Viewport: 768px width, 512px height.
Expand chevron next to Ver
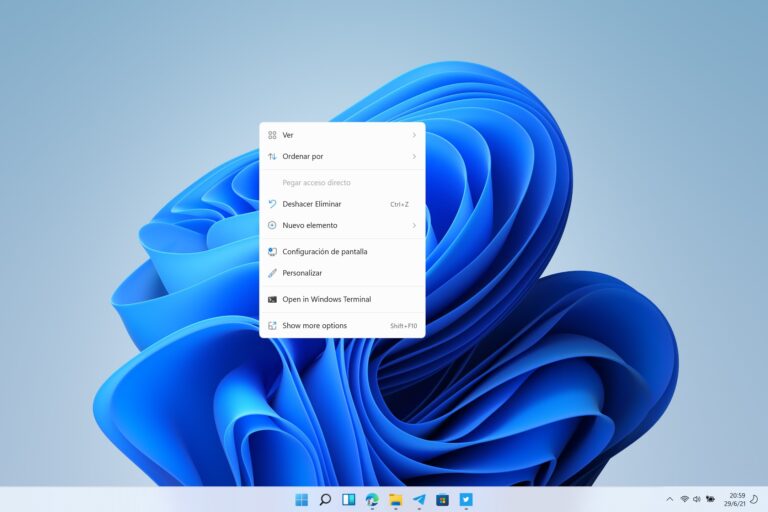pos(414,135)
